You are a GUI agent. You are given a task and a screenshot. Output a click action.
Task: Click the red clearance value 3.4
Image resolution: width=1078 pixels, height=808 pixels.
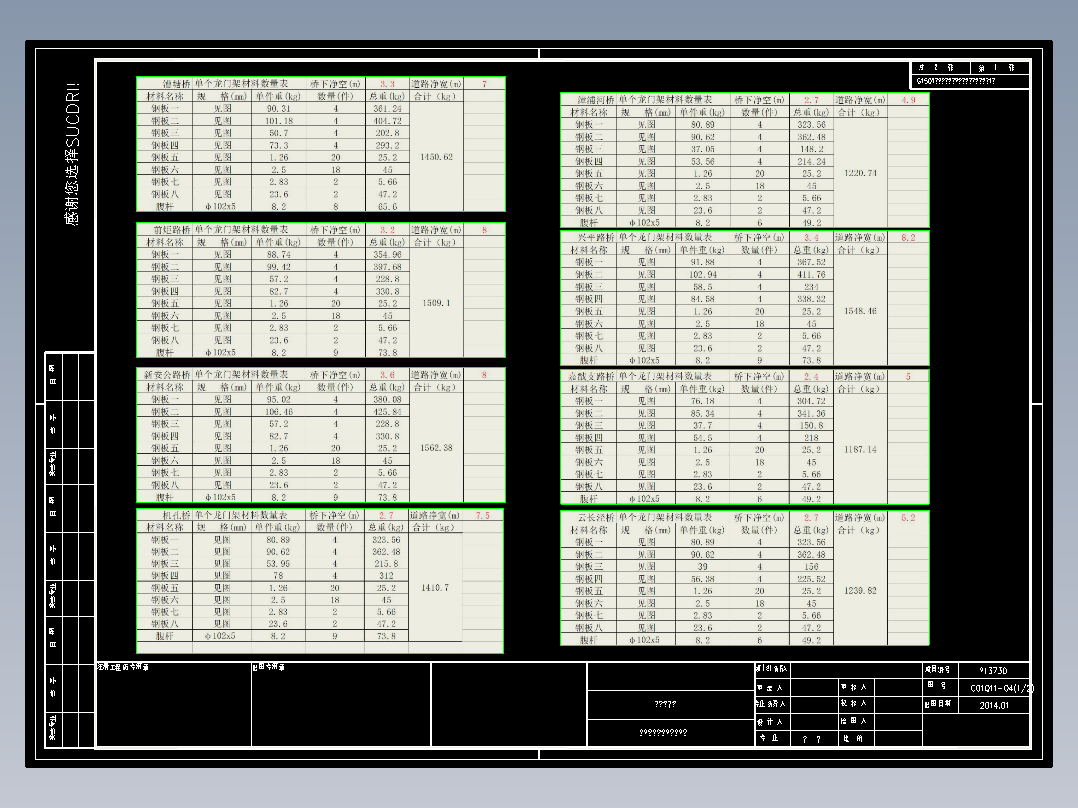[x=811, y=237]
